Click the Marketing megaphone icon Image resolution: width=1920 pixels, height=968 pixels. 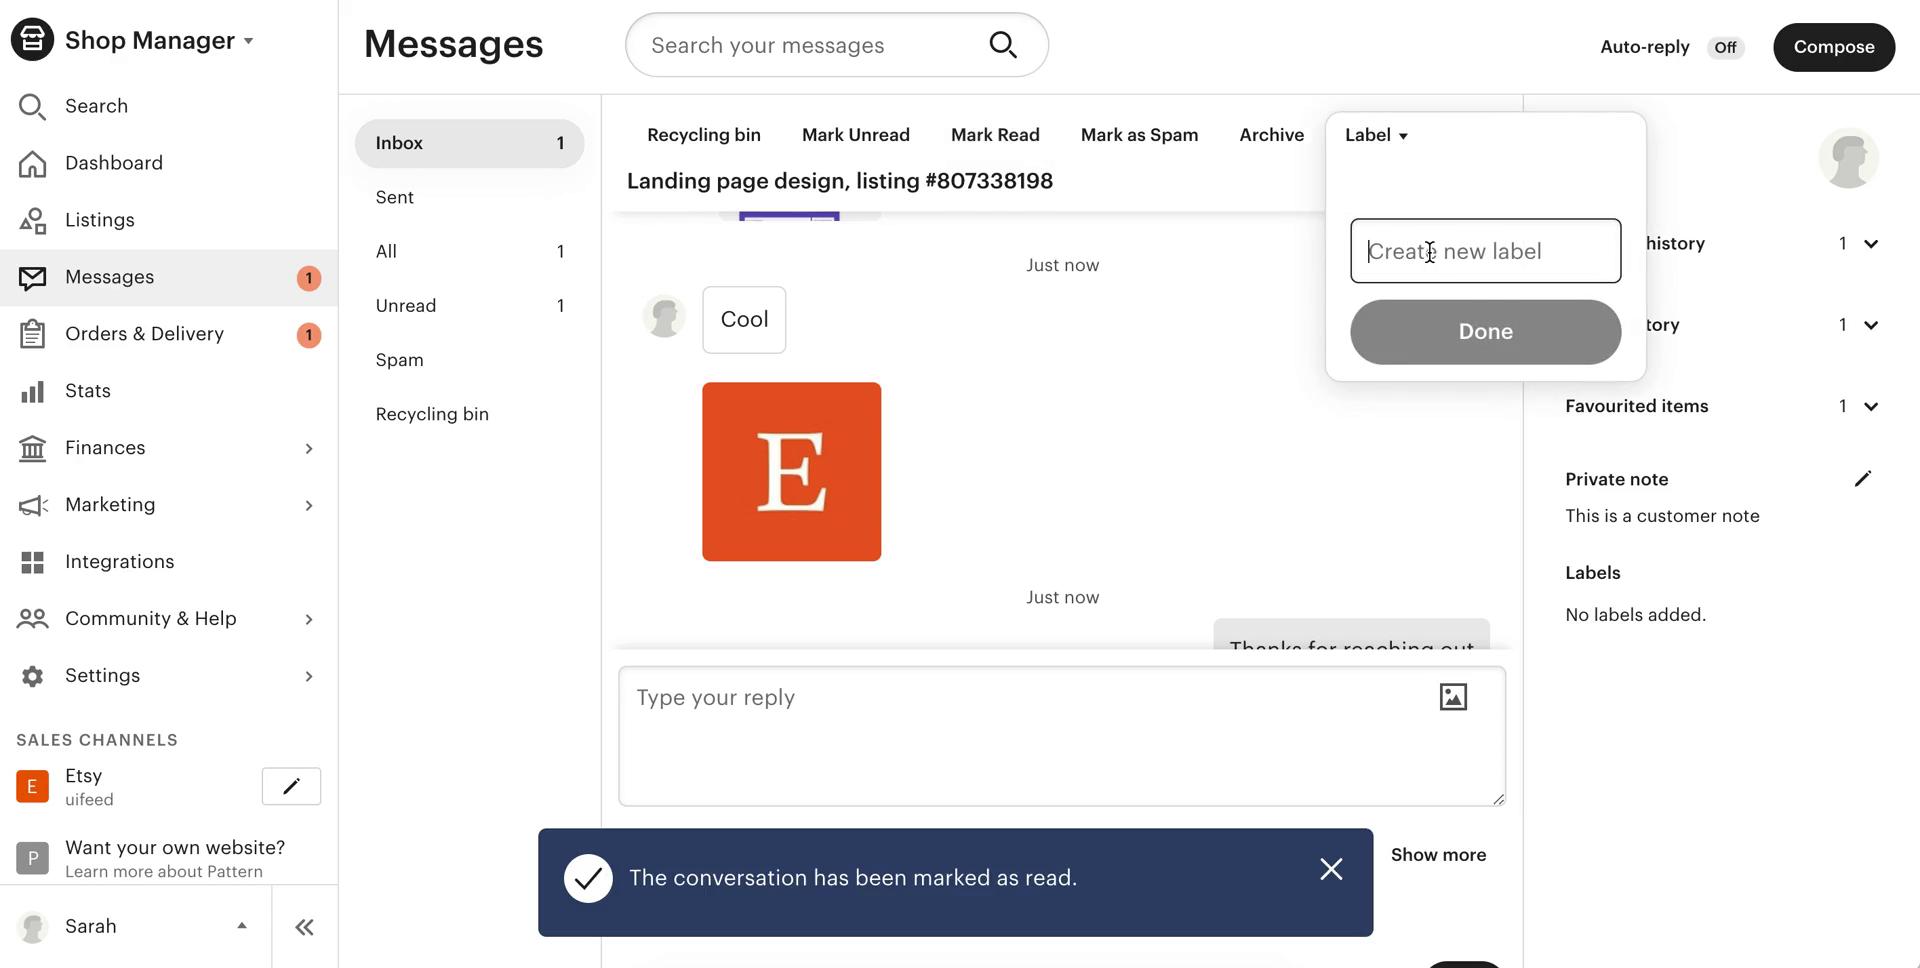[x=32, y=505]
